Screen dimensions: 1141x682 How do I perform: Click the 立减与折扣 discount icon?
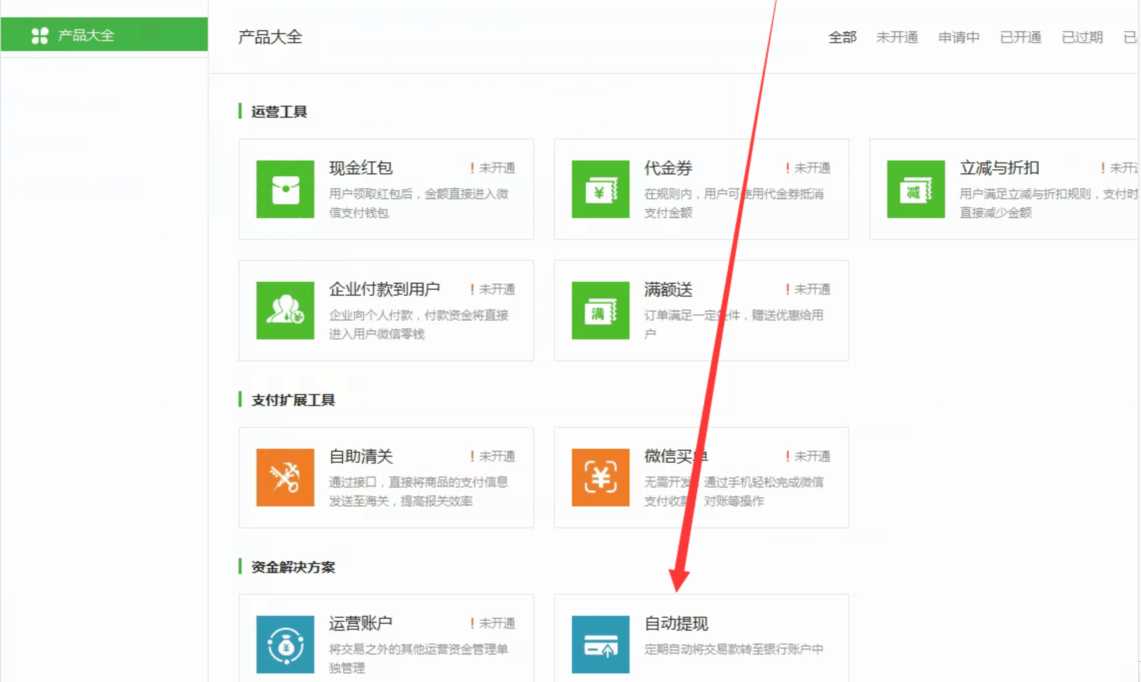(915, 189)
